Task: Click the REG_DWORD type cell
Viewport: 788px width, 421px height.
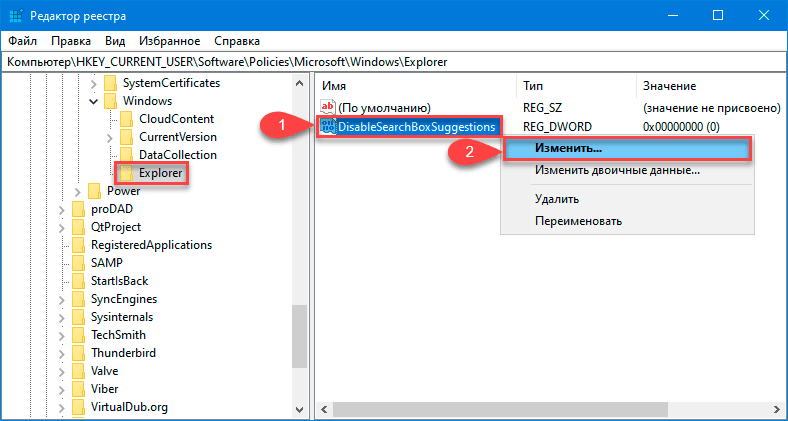Action: coord(557,127)
